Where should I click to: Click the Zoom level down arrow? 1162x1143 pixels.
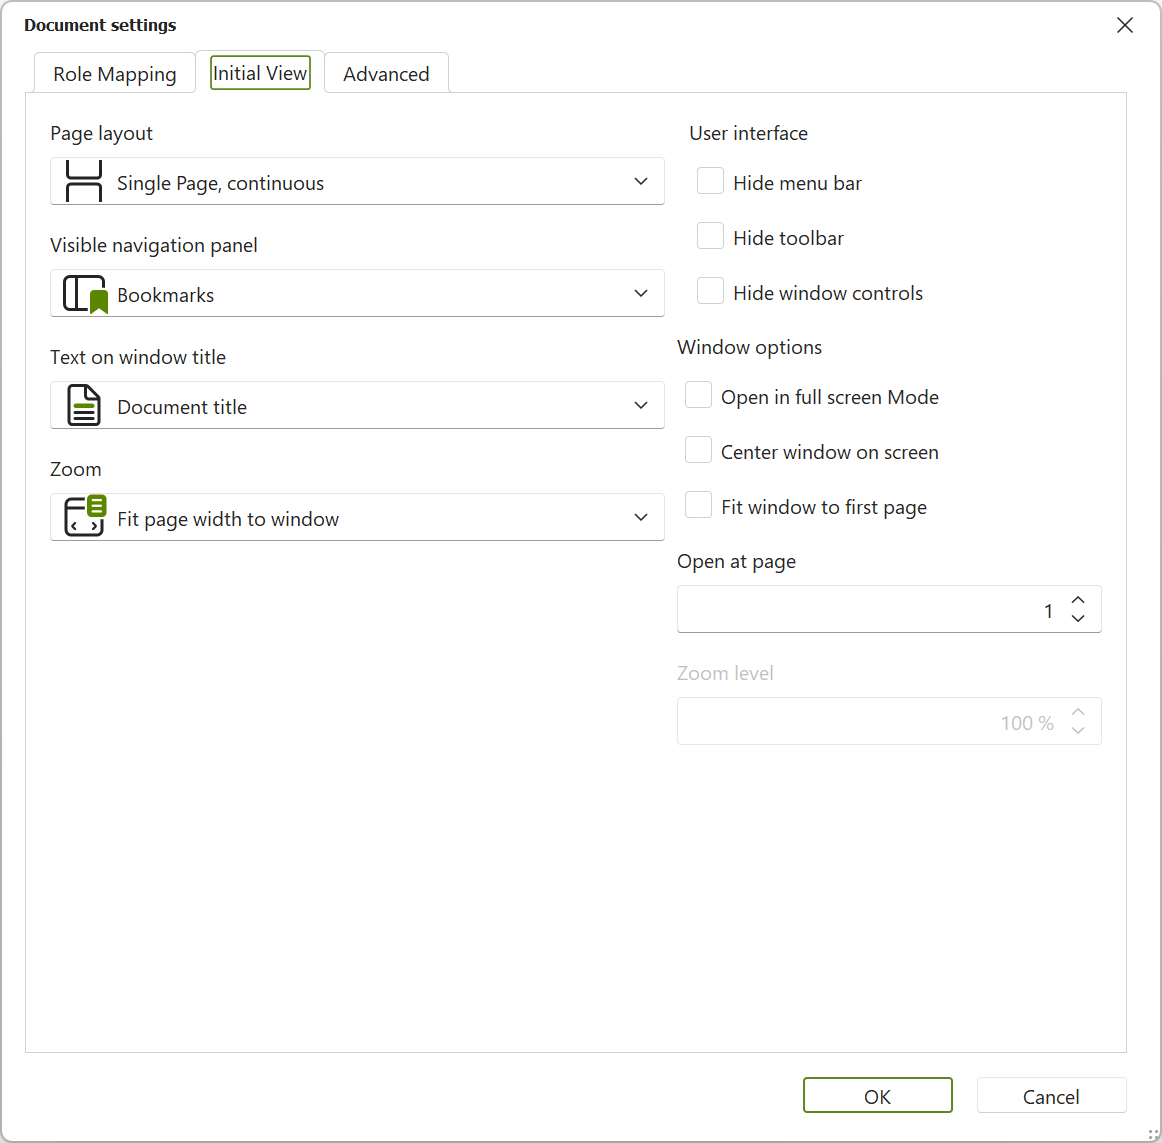pyautogui.click(x=1078, y=731)
